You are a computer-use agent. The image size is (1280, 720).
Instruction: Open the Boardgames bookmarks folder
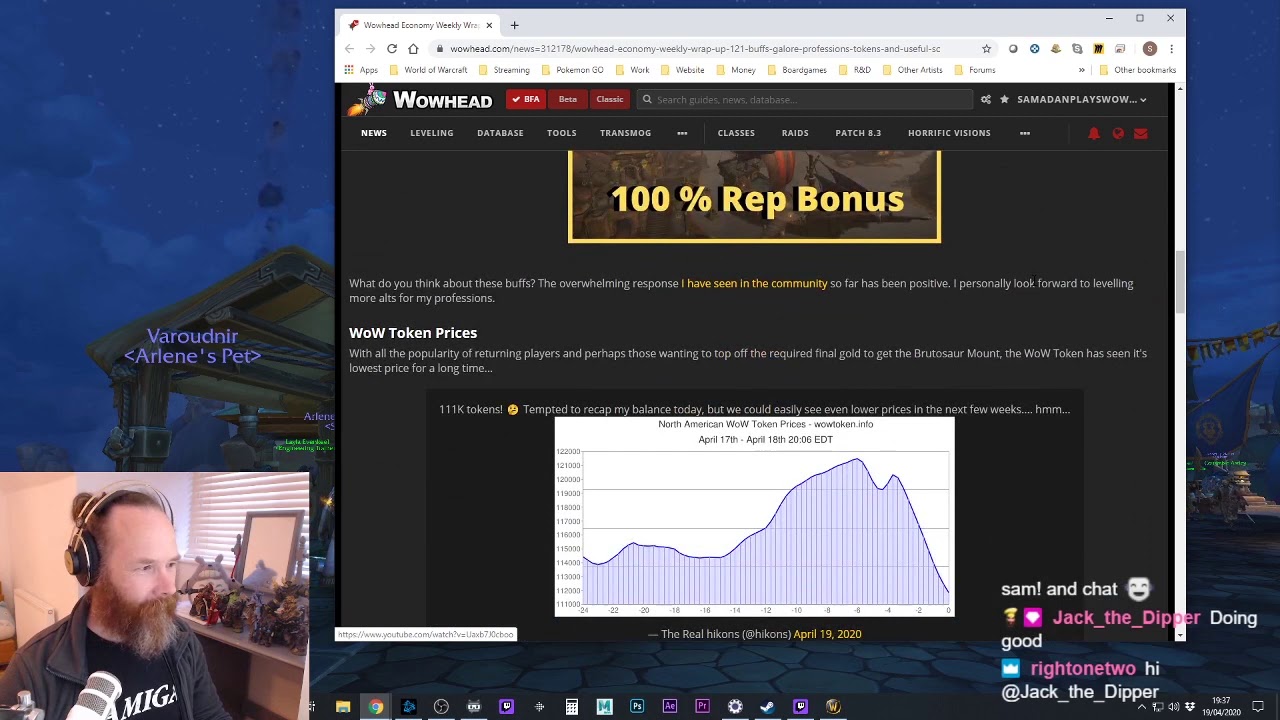797,70
